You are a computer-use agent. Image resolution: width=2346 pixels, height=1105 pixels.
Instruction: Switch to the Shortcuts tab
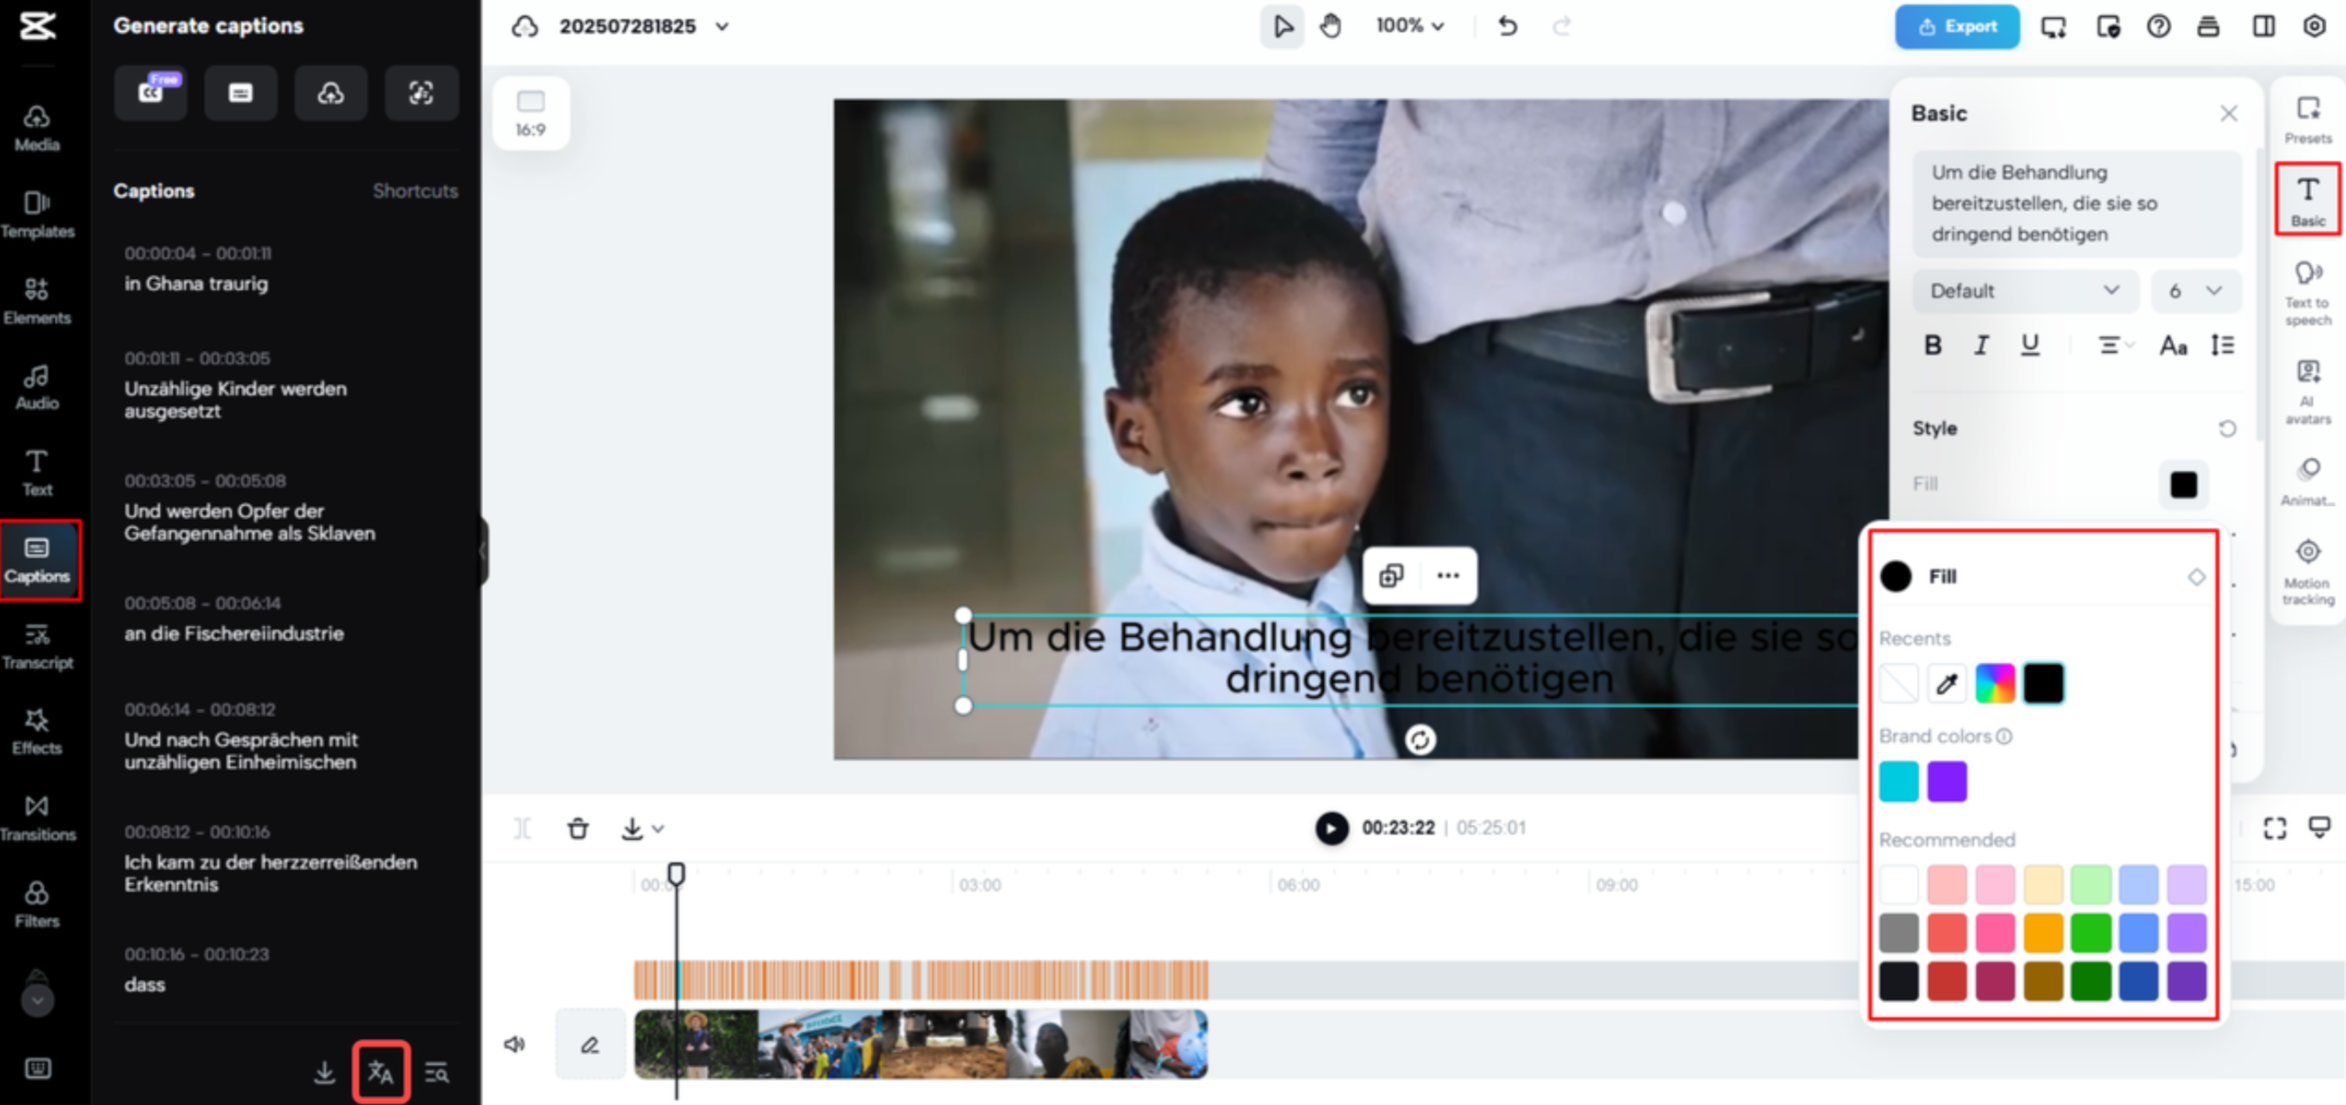click(416, 191)
